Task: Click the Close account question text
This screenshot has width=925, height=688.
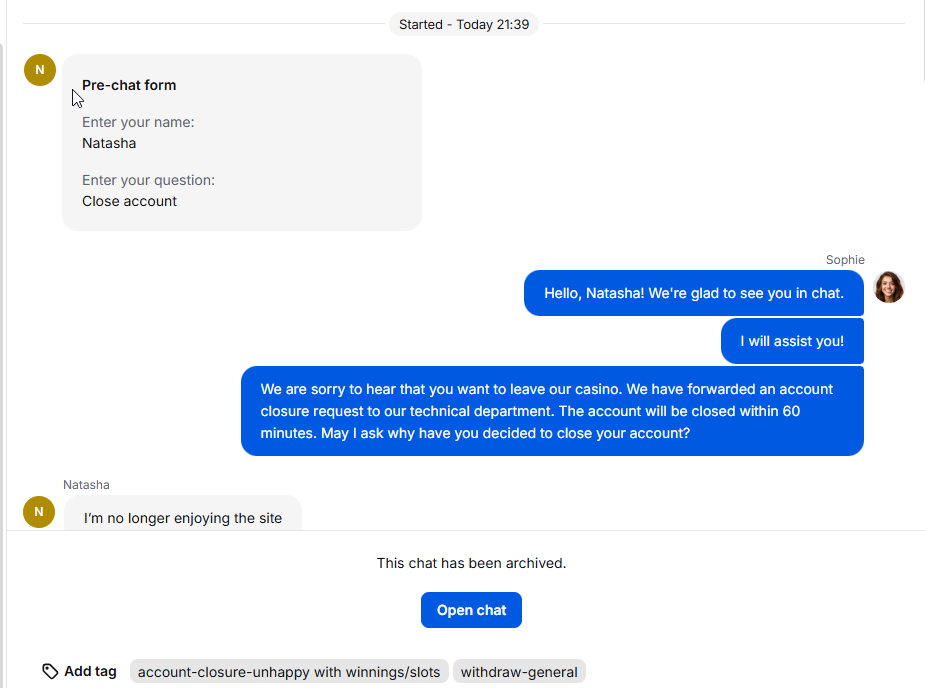Action: [x=129, y=201]
